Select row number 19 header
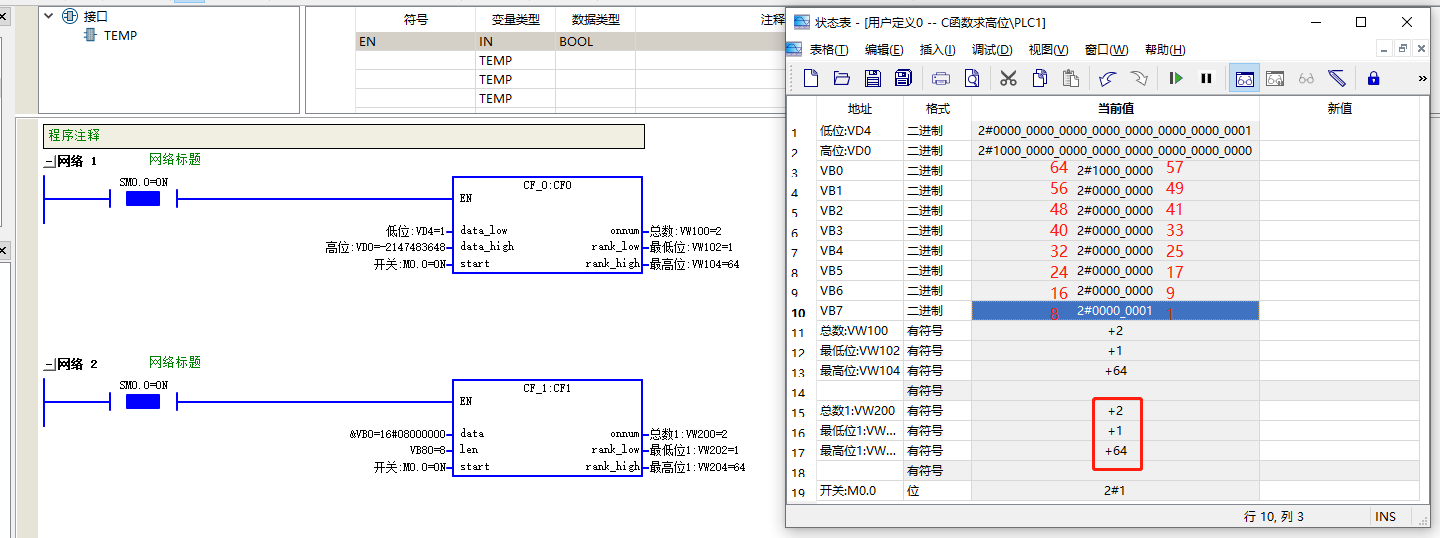The height and width of the screenshot is (538, 1440). [802, 491]
